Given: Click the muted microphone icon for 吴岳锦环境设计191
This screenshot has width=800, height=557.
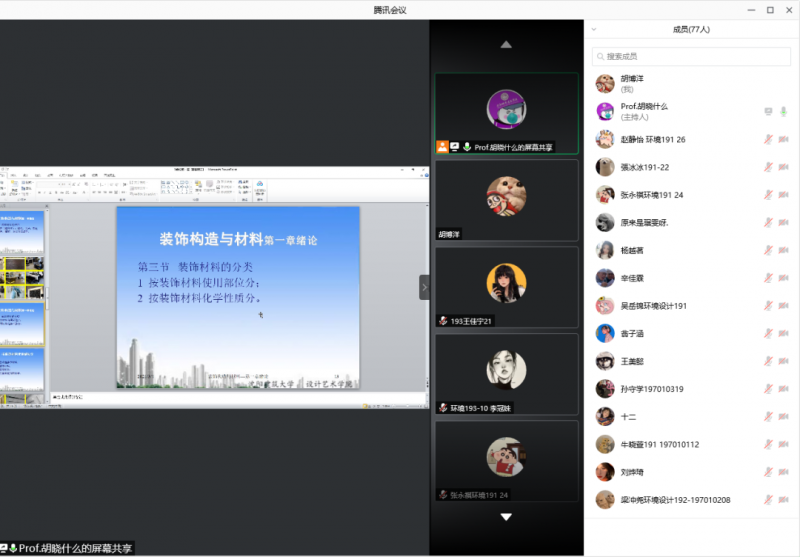Looking at the screenshot, I should pyautogui.click(x=768, y=305).
